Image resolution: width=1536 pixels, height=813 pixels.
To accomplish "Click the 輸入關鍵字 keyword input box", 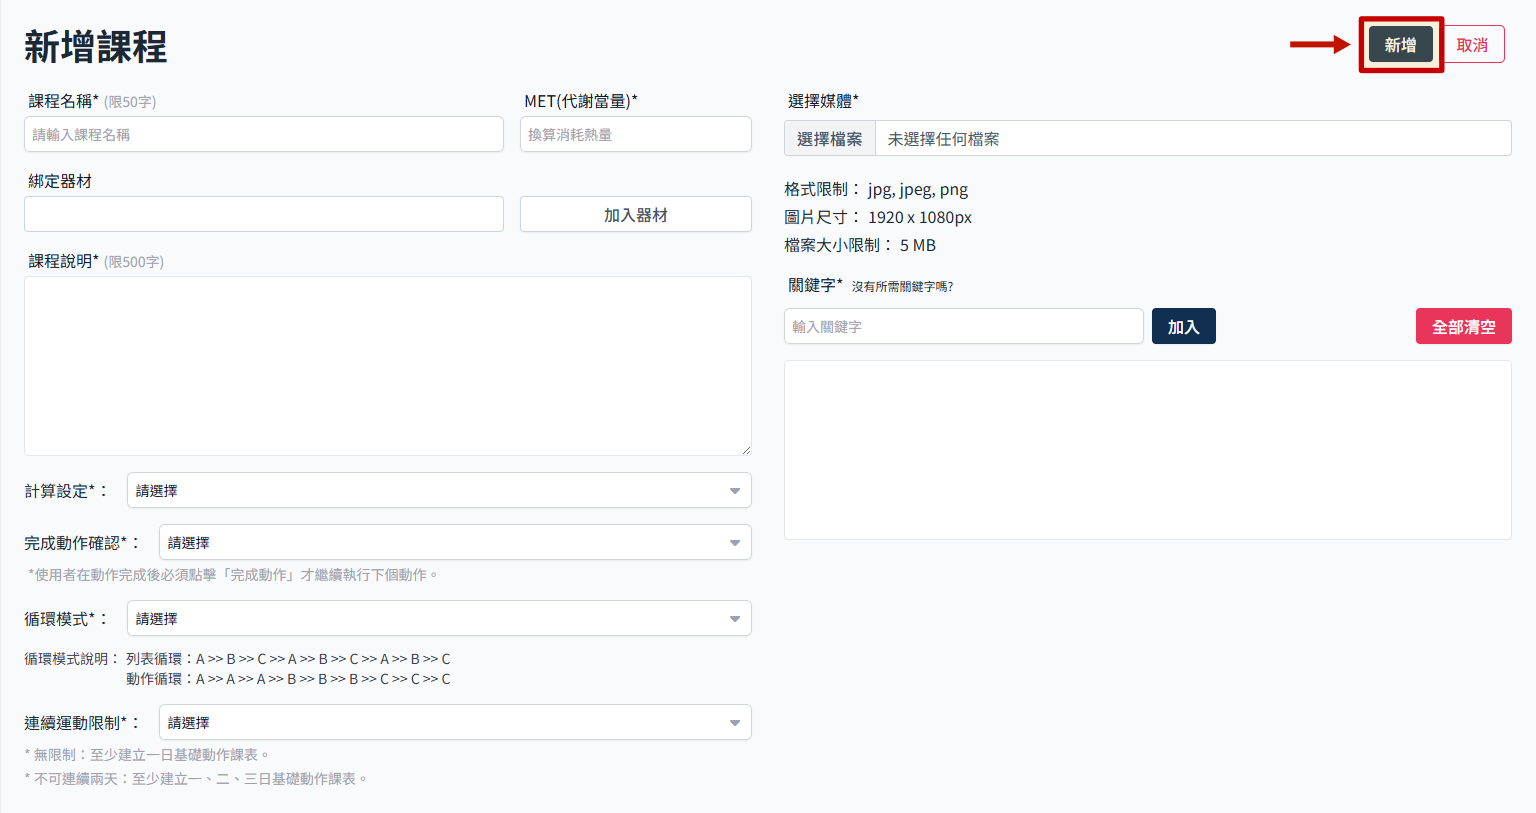I will click(x=963, y=325).
